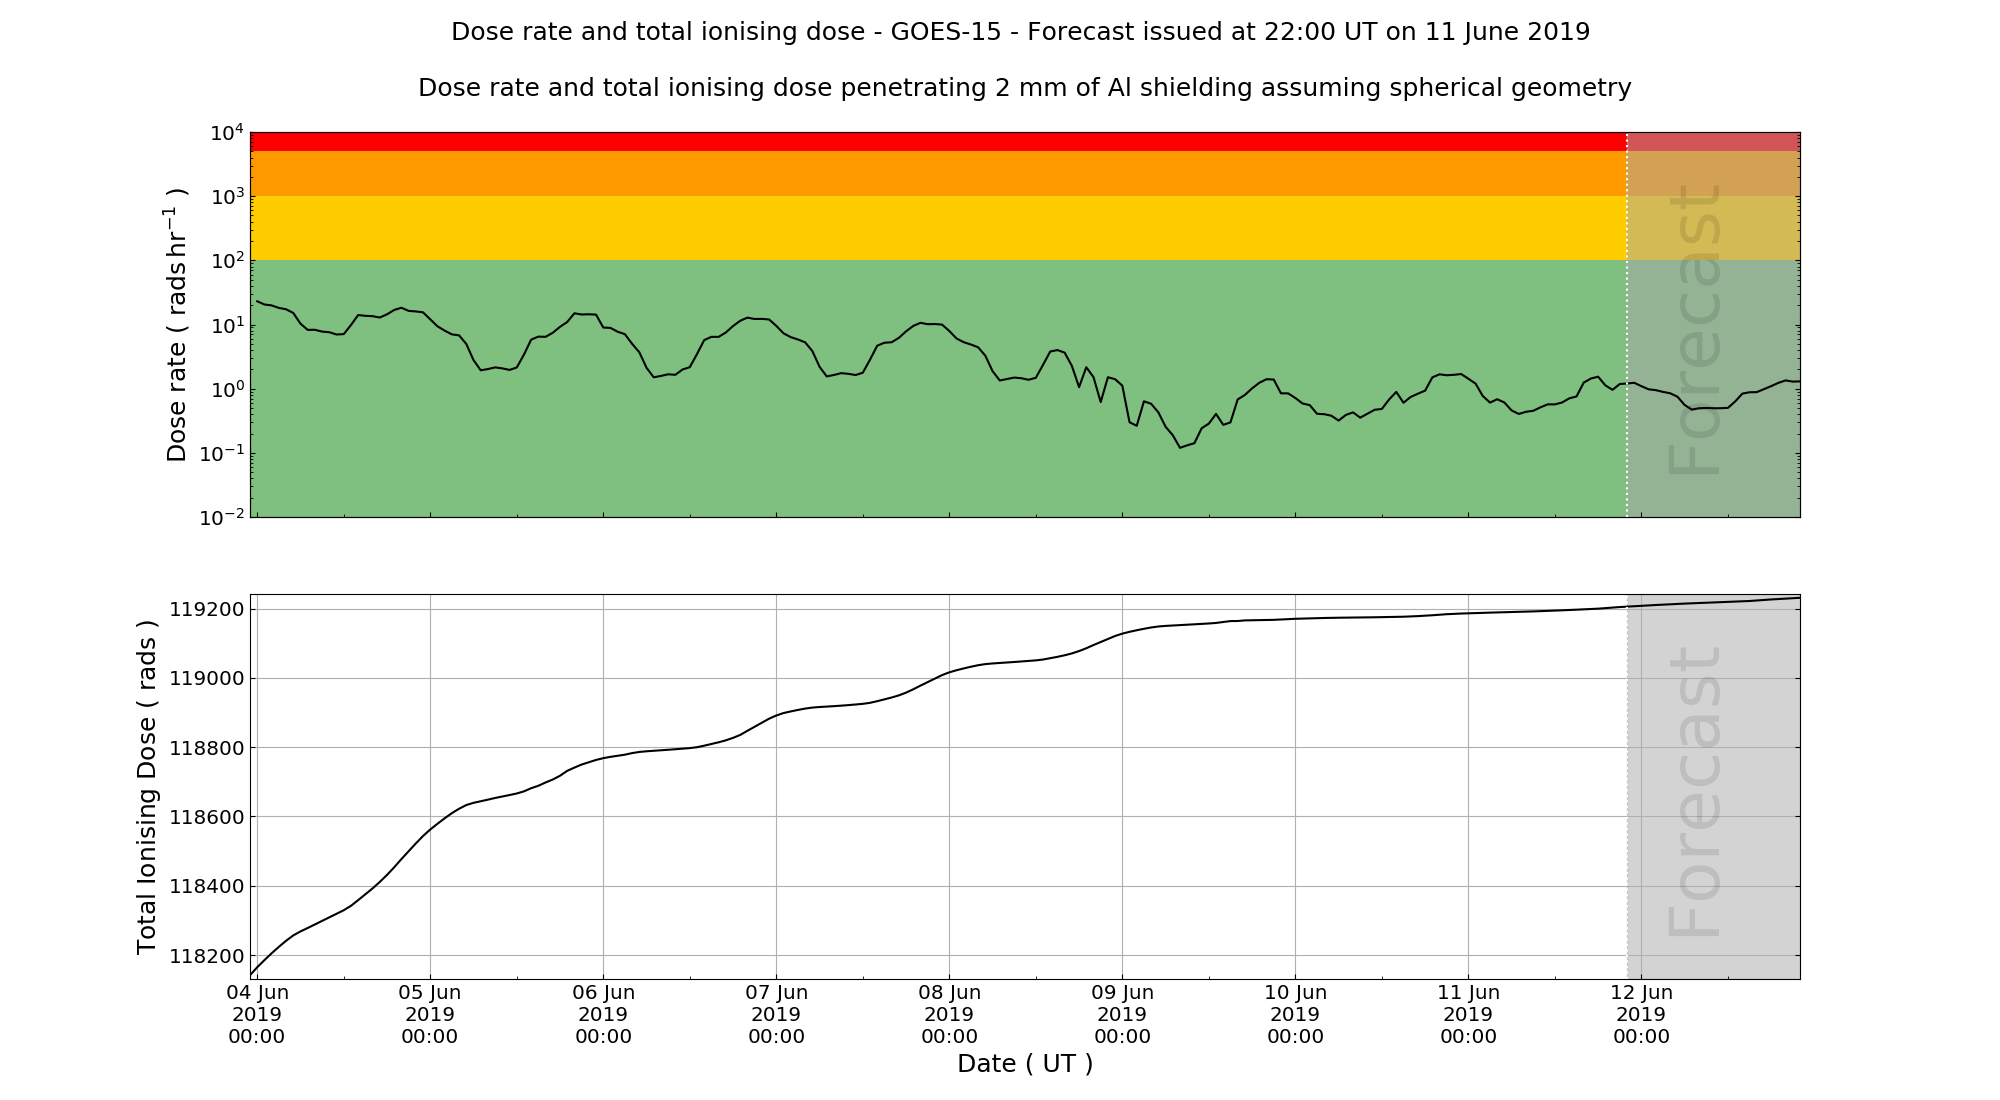Viewport: 2000px width, 1100px height.
Task: Click the Total Ionising Dose axis label
Action: click(147, 787)
